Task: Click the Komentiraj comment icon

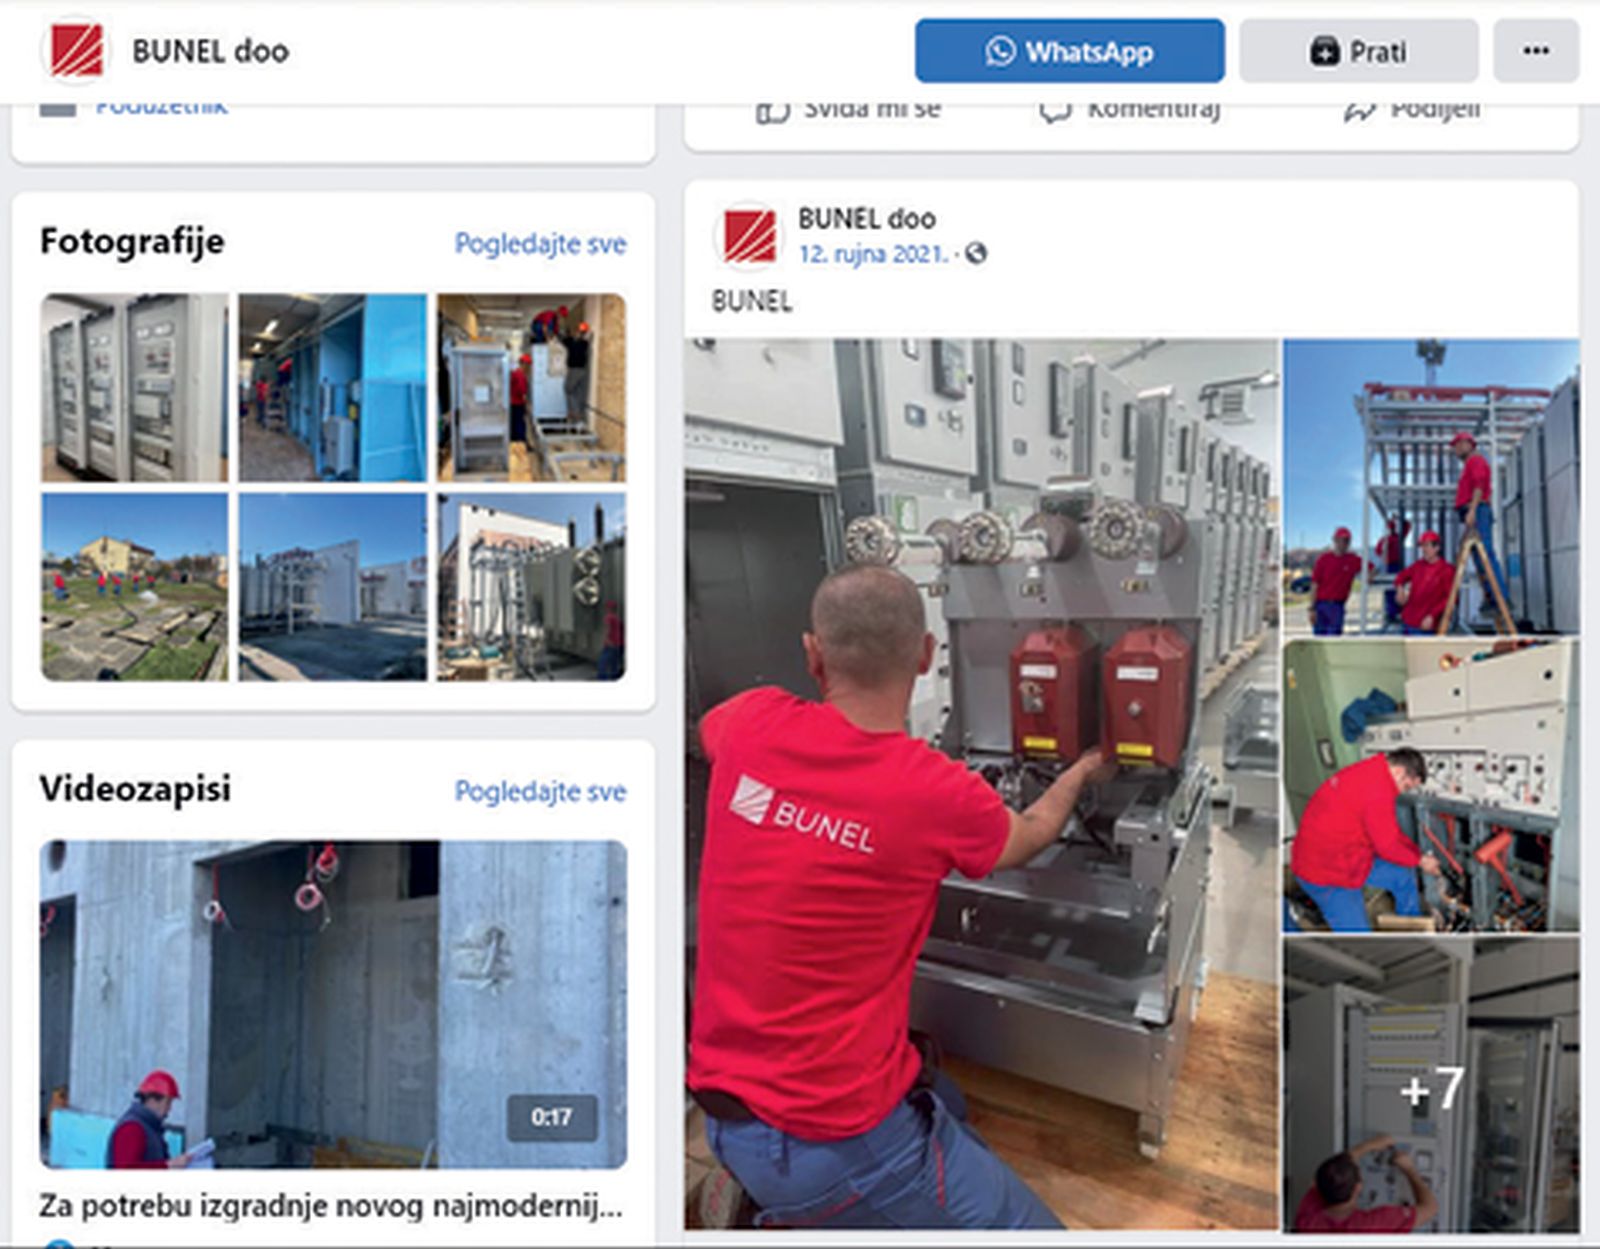Action: pyautogui.click(x=1055, y=111)
